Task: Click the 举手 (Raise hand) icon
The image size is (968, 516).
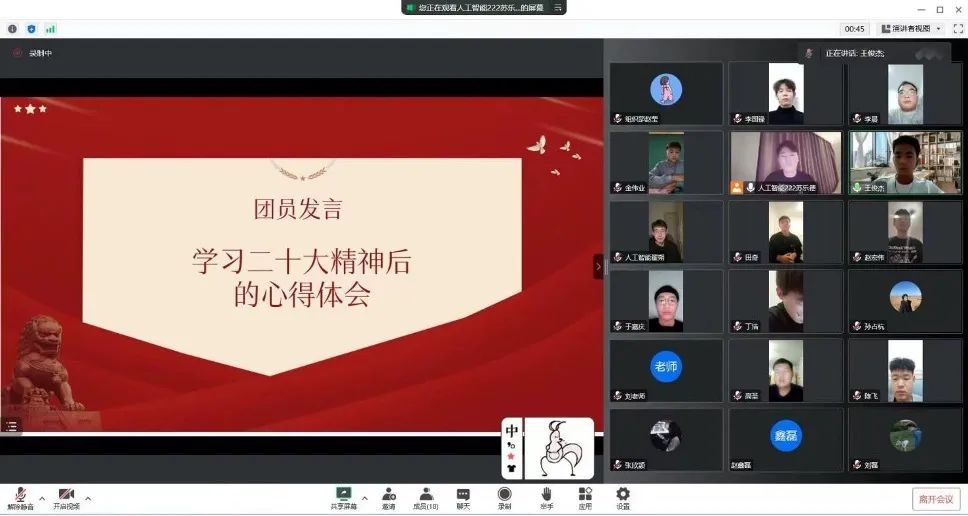Action: [547, 495]
